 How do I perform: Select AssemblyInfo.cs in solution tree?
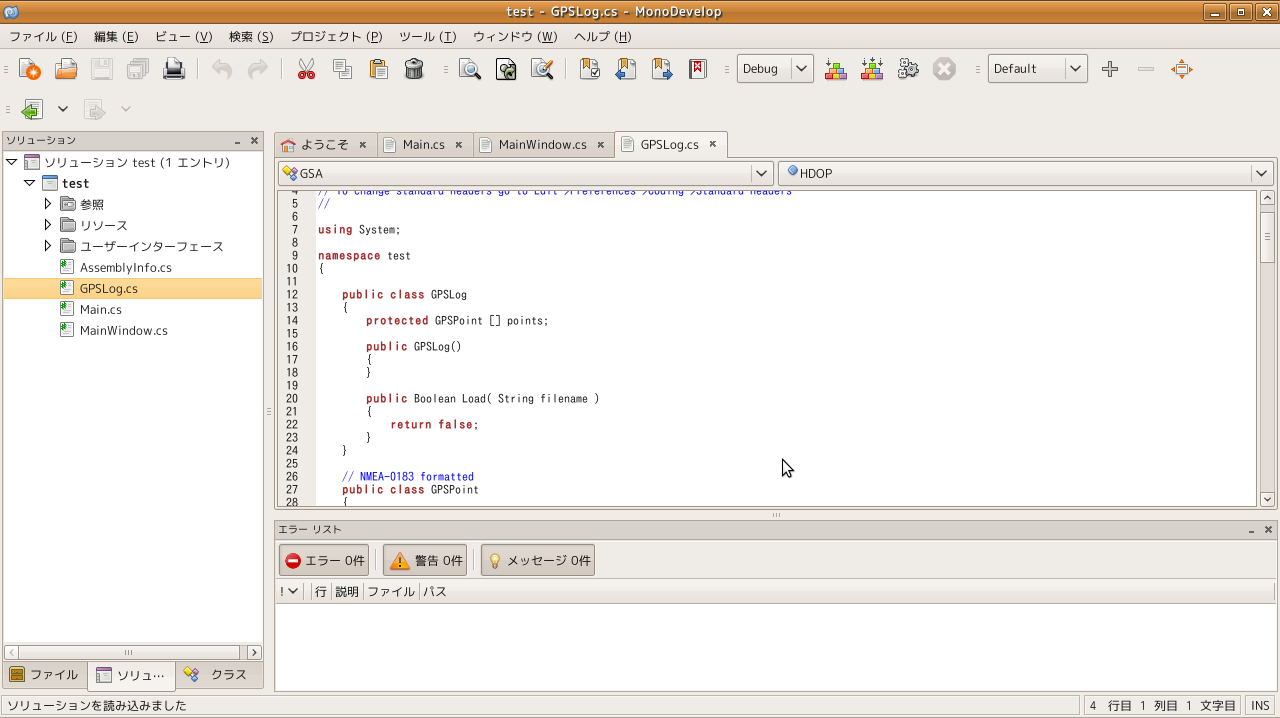point(126,267)
